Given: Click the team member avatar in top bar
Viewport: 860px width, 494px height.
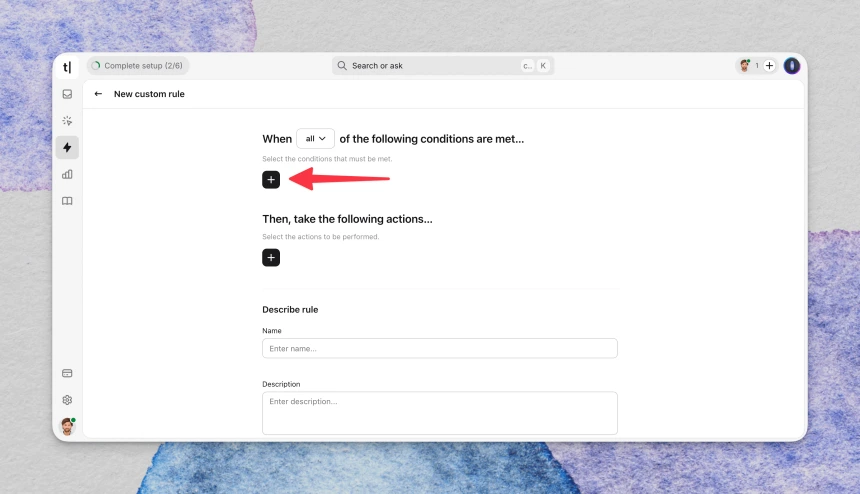Looking at the screenshot, I should tap(744, 66).
